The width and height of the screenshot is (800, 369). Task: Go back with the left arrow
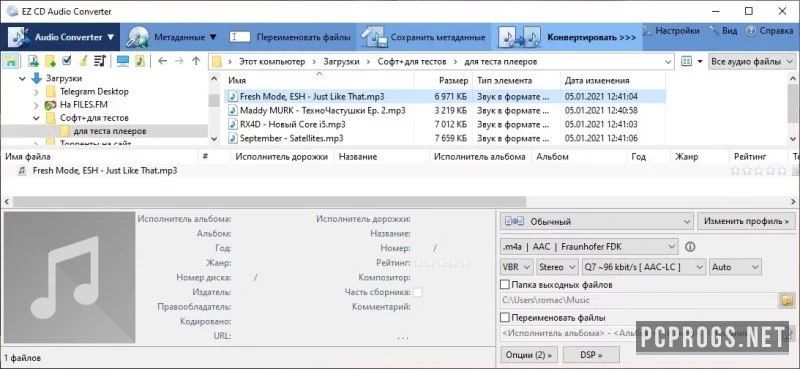pyautogui.click(x=163, y=61)
